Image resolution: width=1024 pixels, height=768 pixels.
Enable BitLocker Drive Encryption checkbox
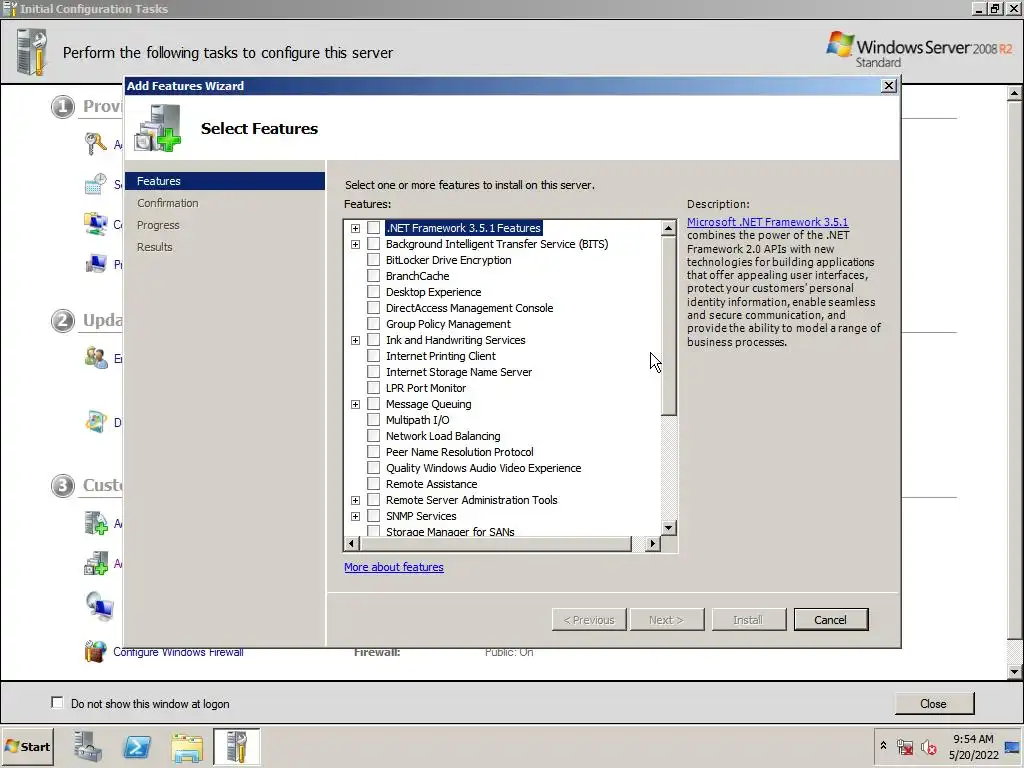pyautogui.click(x=374, y=259)
